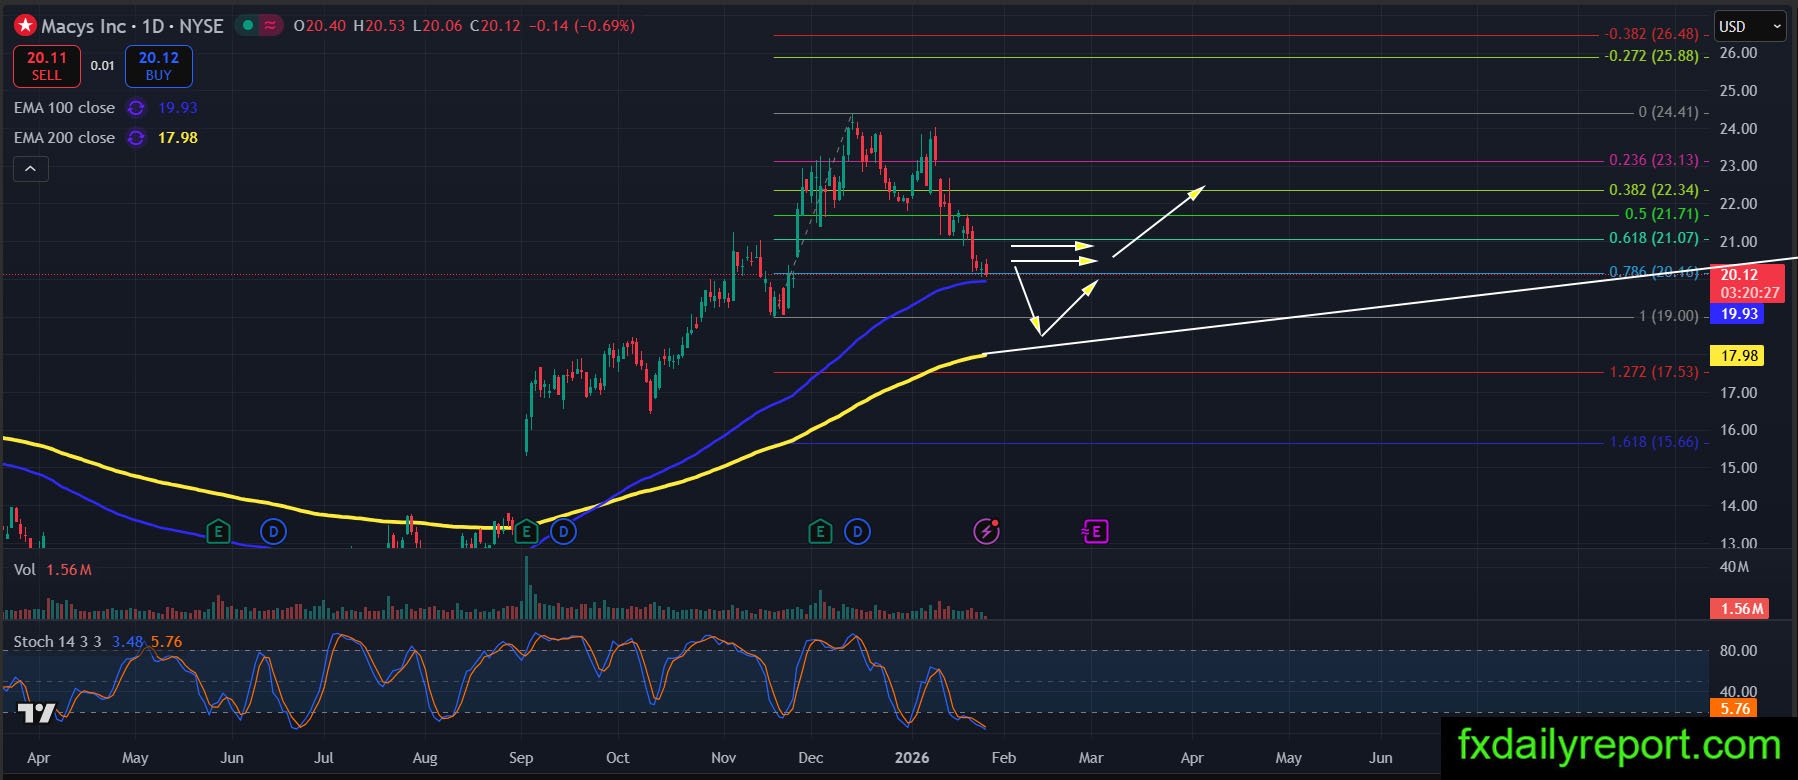Click the EMA 100 close indicator icon
The width and height of the screenshot is (1798, 780).
[x=136, y=108]
